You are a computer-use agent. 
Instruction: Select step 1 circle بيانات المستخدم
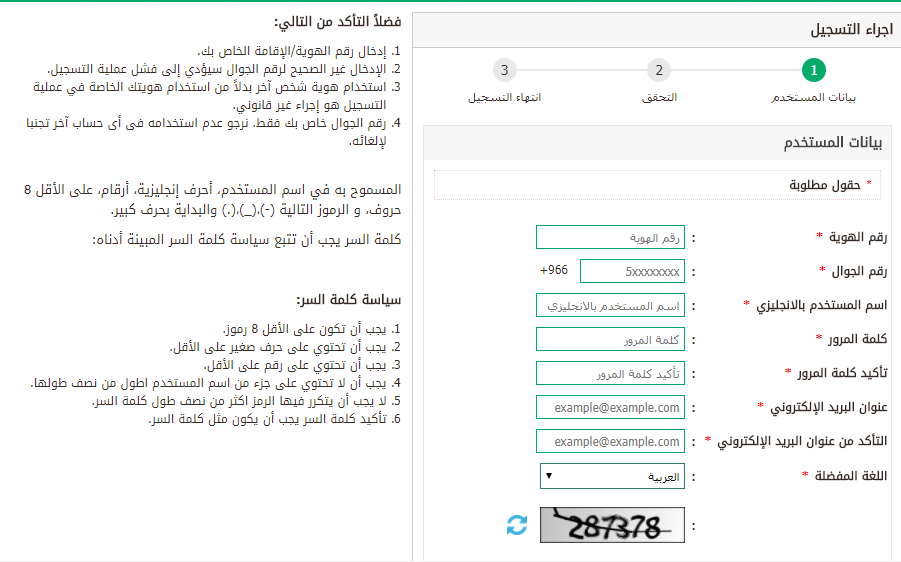click(x=814, y=70)
